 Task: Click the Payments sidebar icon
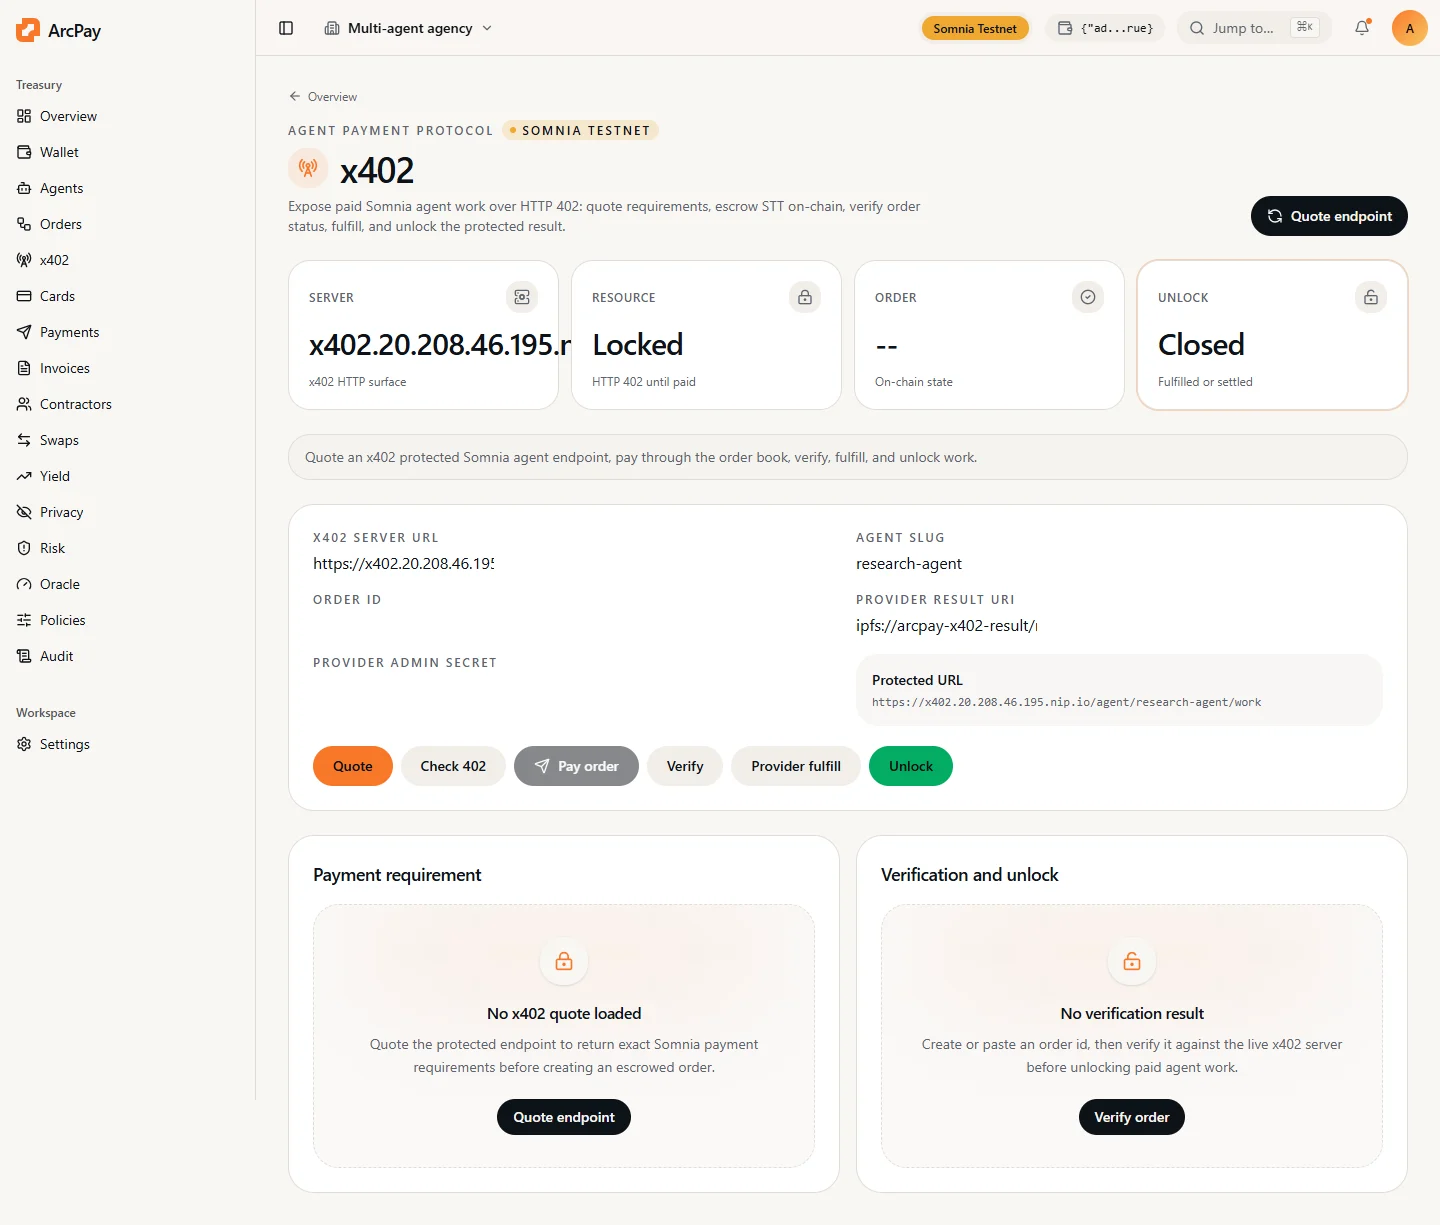[x=24, y=332]
